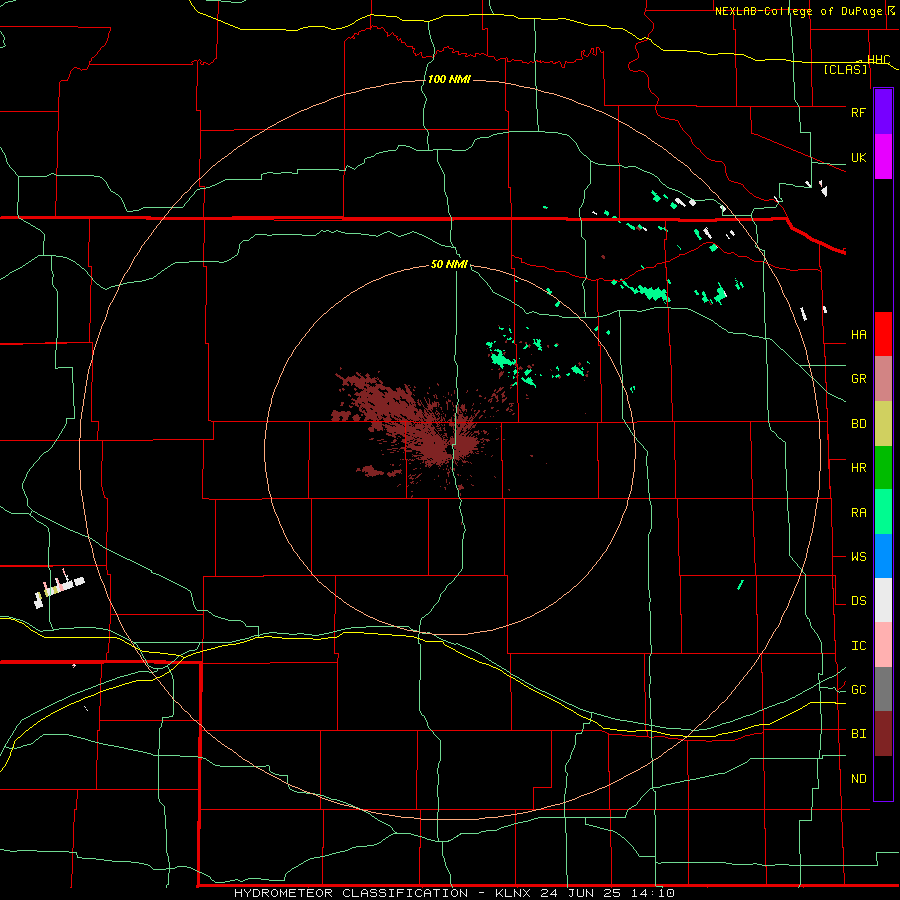Click the BD legend label
The height and width of the screenshot is (900, 900).
[x=858, y=424]
